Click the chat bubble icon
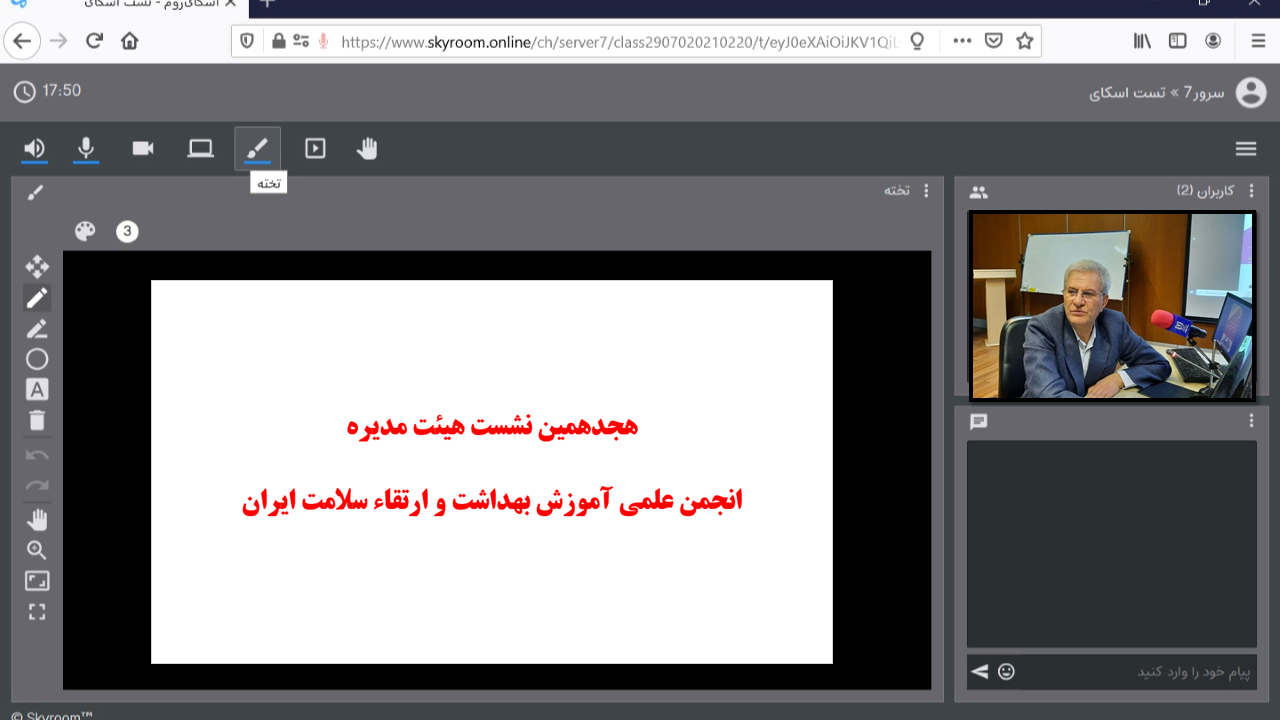 pyautogui.click(x=979, y=422)
